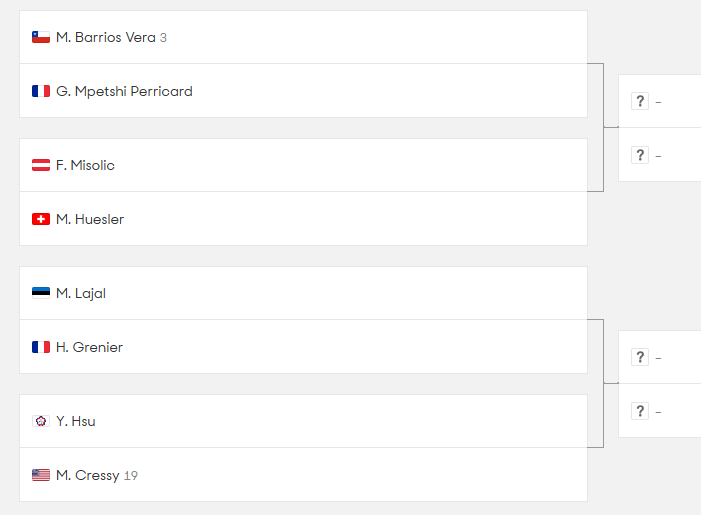The width and height of the screenshot is (701, 515).
Task: Select the F. Misolic player name
Action: click(85, 165)
